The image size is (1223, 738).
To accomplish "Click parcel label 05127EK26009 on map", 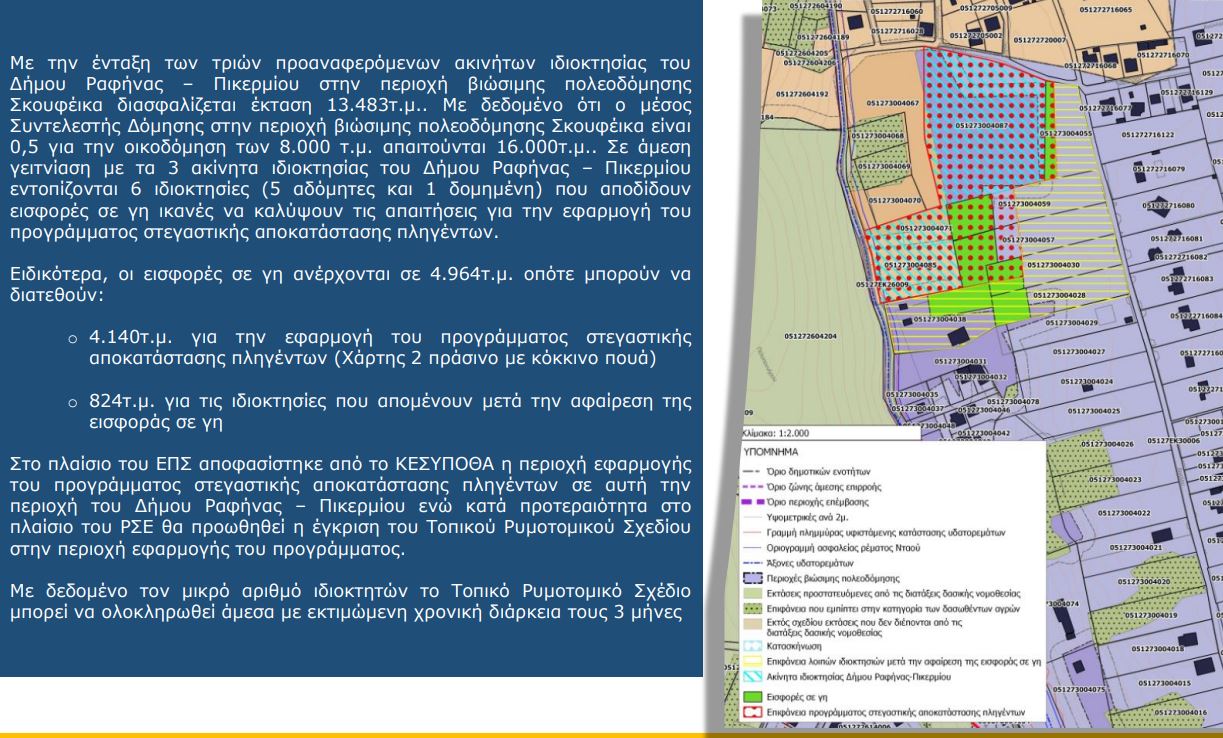I will point(883,284).
